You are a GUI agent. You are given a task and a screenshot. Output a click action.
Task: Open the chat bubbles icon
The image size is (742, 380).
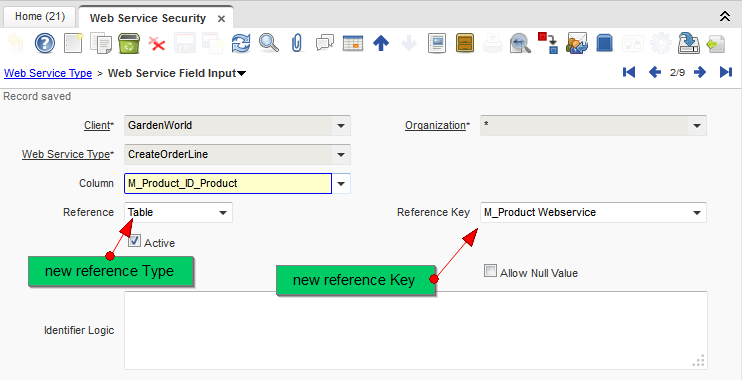(325, 44)
